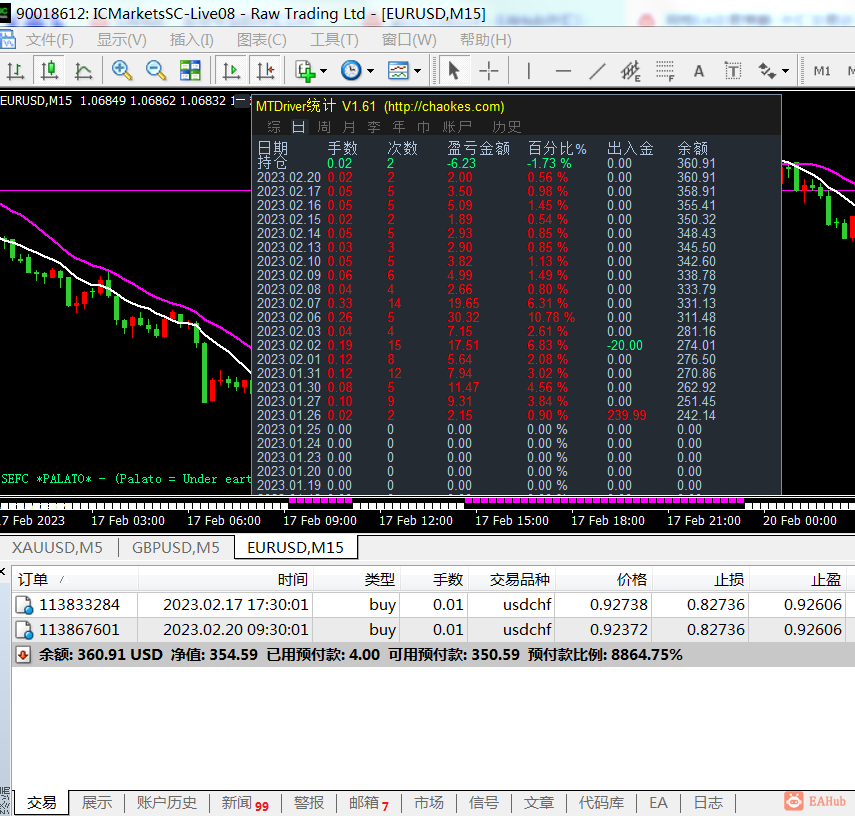Click the chart templates icon
The image size is (855, 816).
click(398, 71)
